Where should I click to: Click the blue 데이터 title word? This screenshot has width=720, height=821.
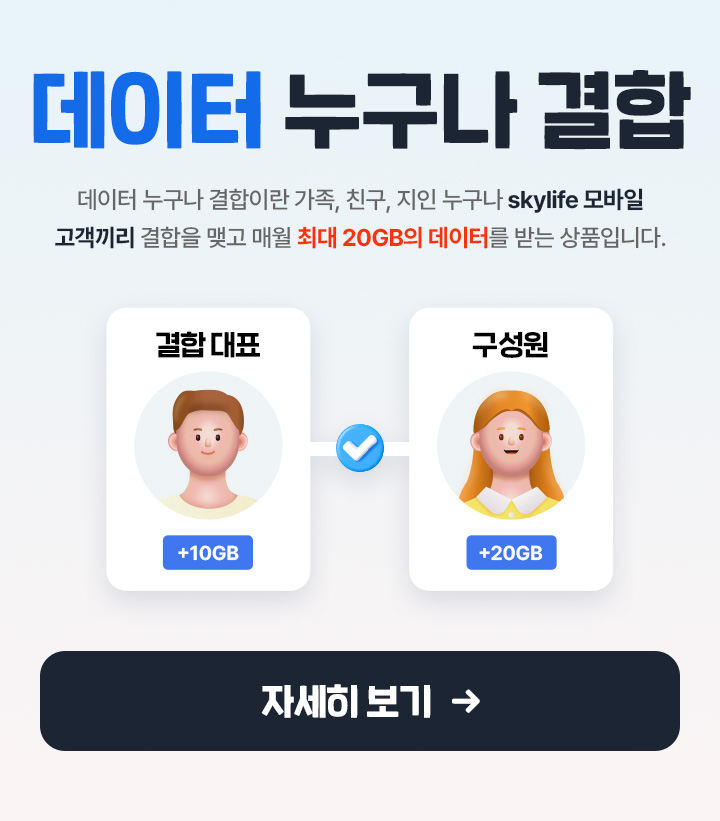coord(147,108)
